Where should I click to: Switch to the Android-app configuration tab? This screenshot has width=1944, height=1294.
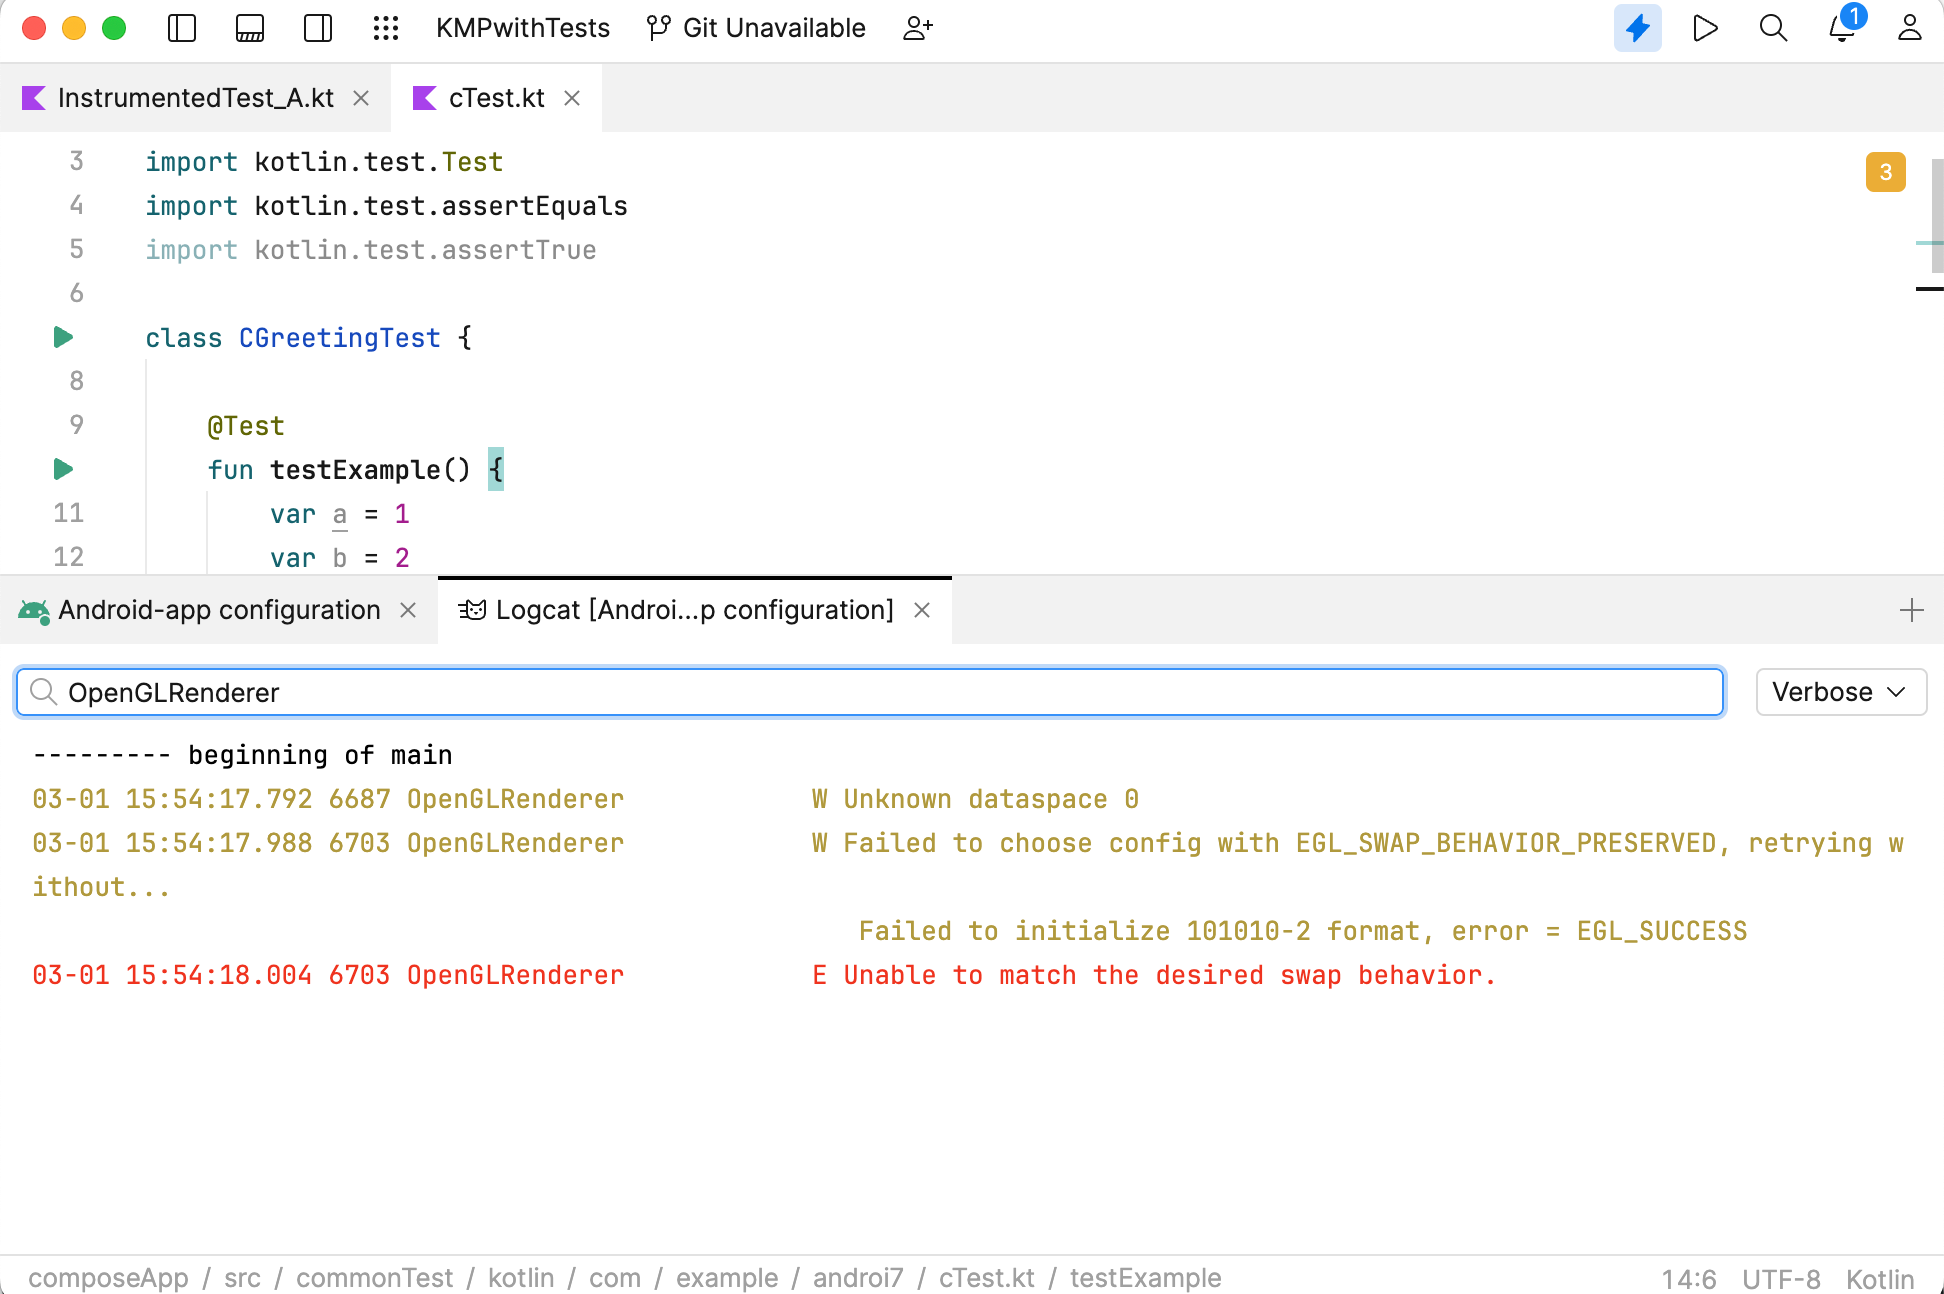pyautogui.click(x=218, y=610)
